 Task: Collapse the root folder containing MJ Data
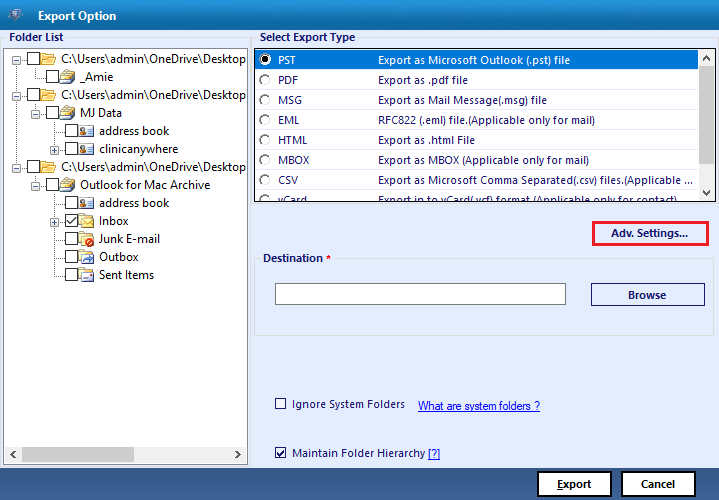17,96
